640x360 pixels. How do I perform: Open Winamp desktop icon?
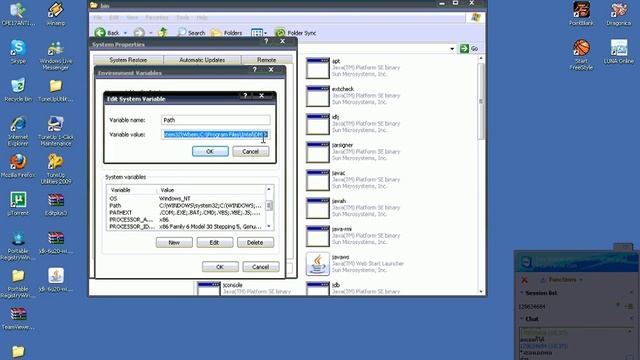click(56, 14)
